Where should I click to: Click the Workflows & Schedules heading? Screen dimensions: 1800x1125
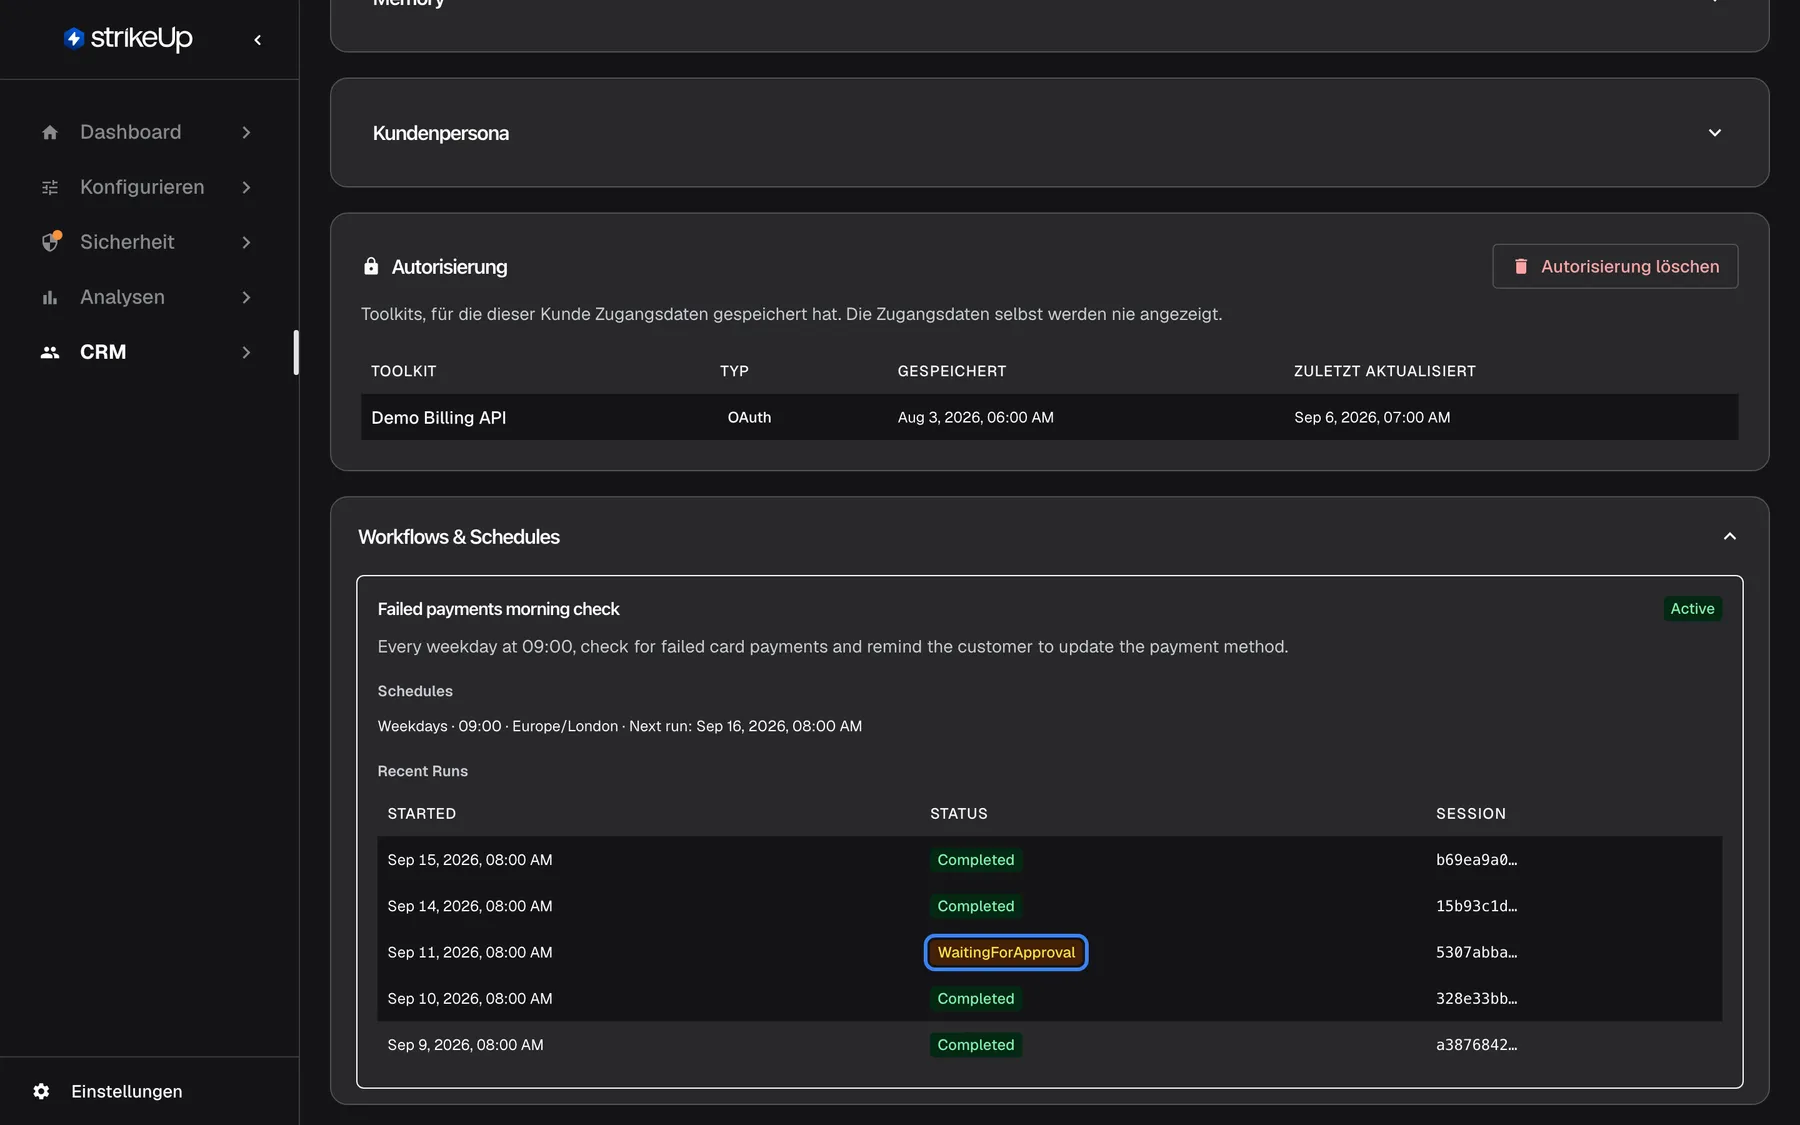point(459,537)
